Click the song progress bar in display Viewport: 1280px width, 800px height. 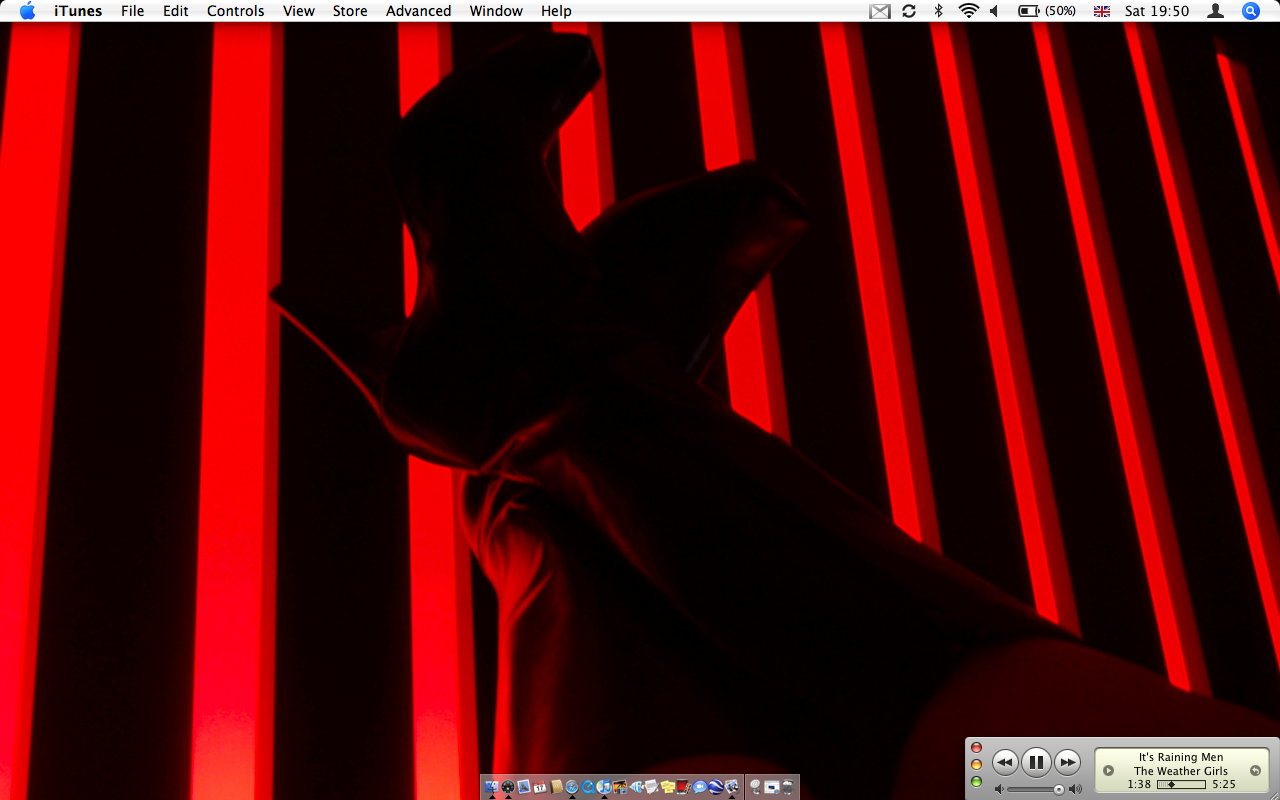1181,785
